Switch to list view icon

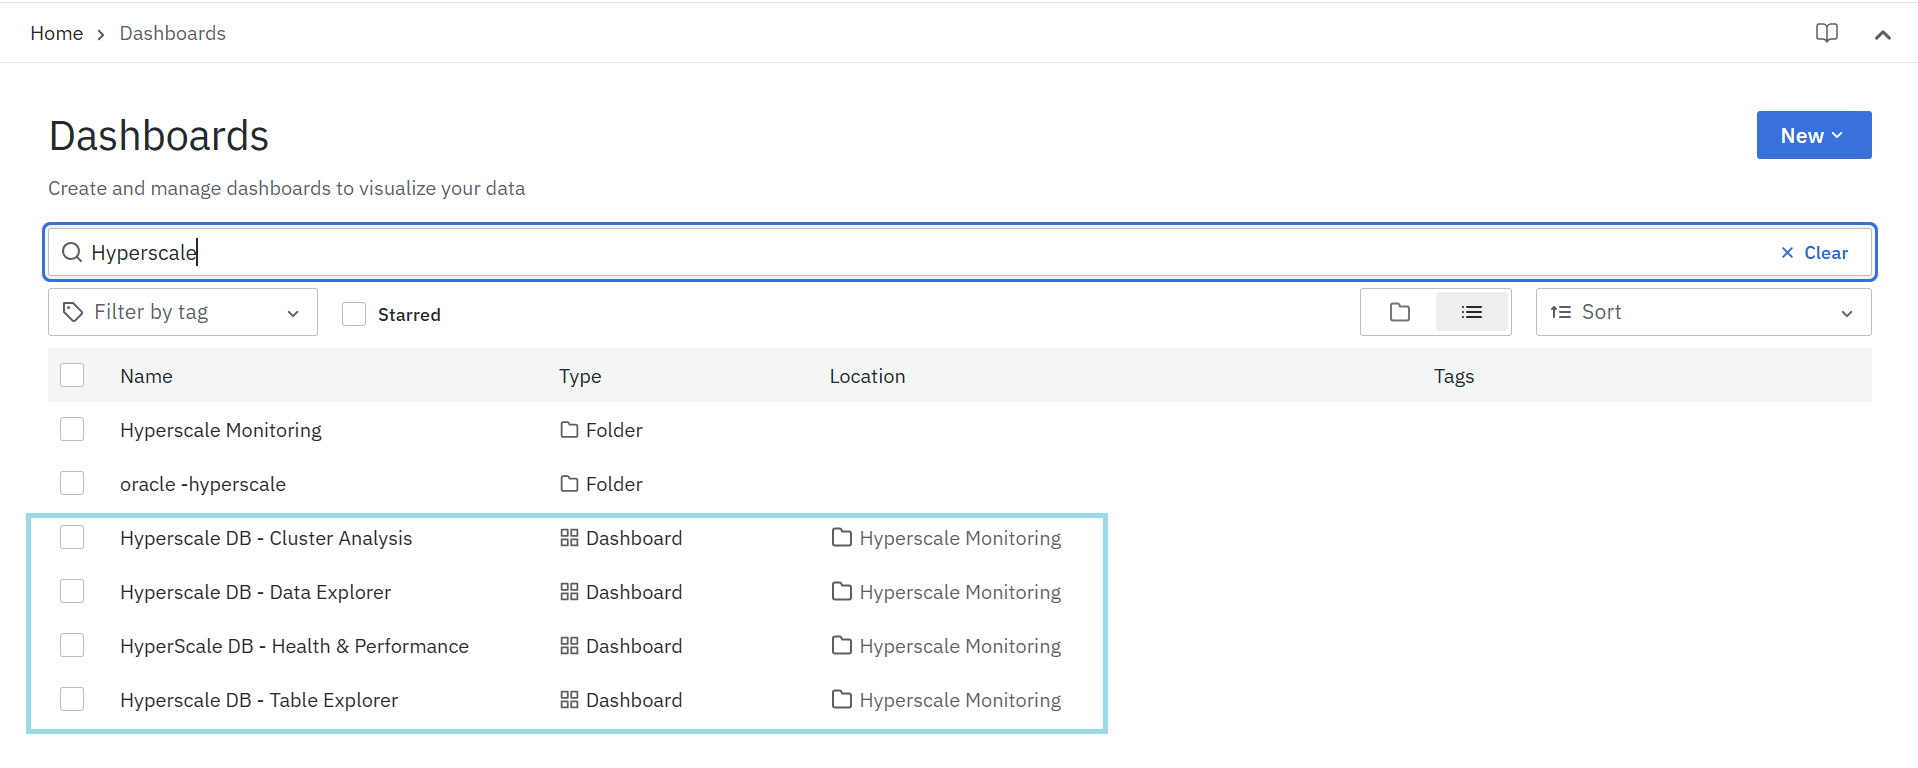click(x=1471, y=313)
